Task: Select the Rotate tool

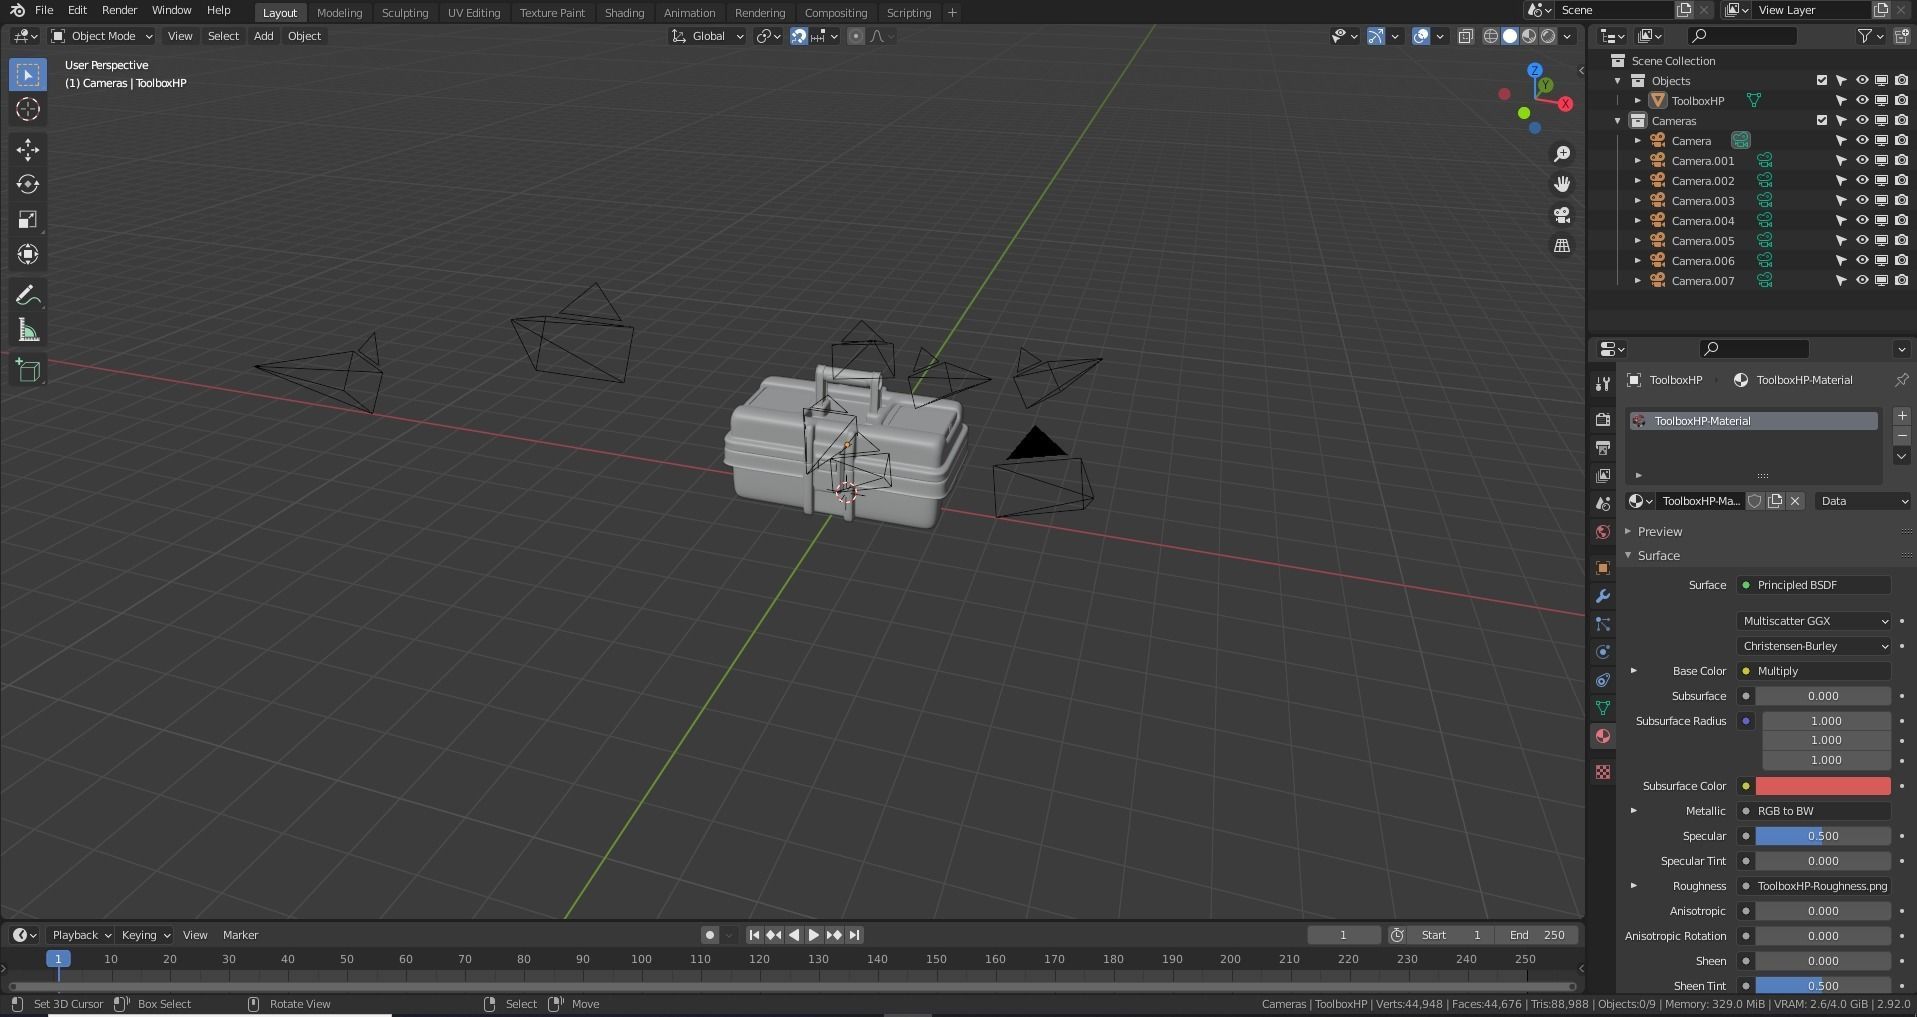Action: pyautogui.click(x=28, y=184)
